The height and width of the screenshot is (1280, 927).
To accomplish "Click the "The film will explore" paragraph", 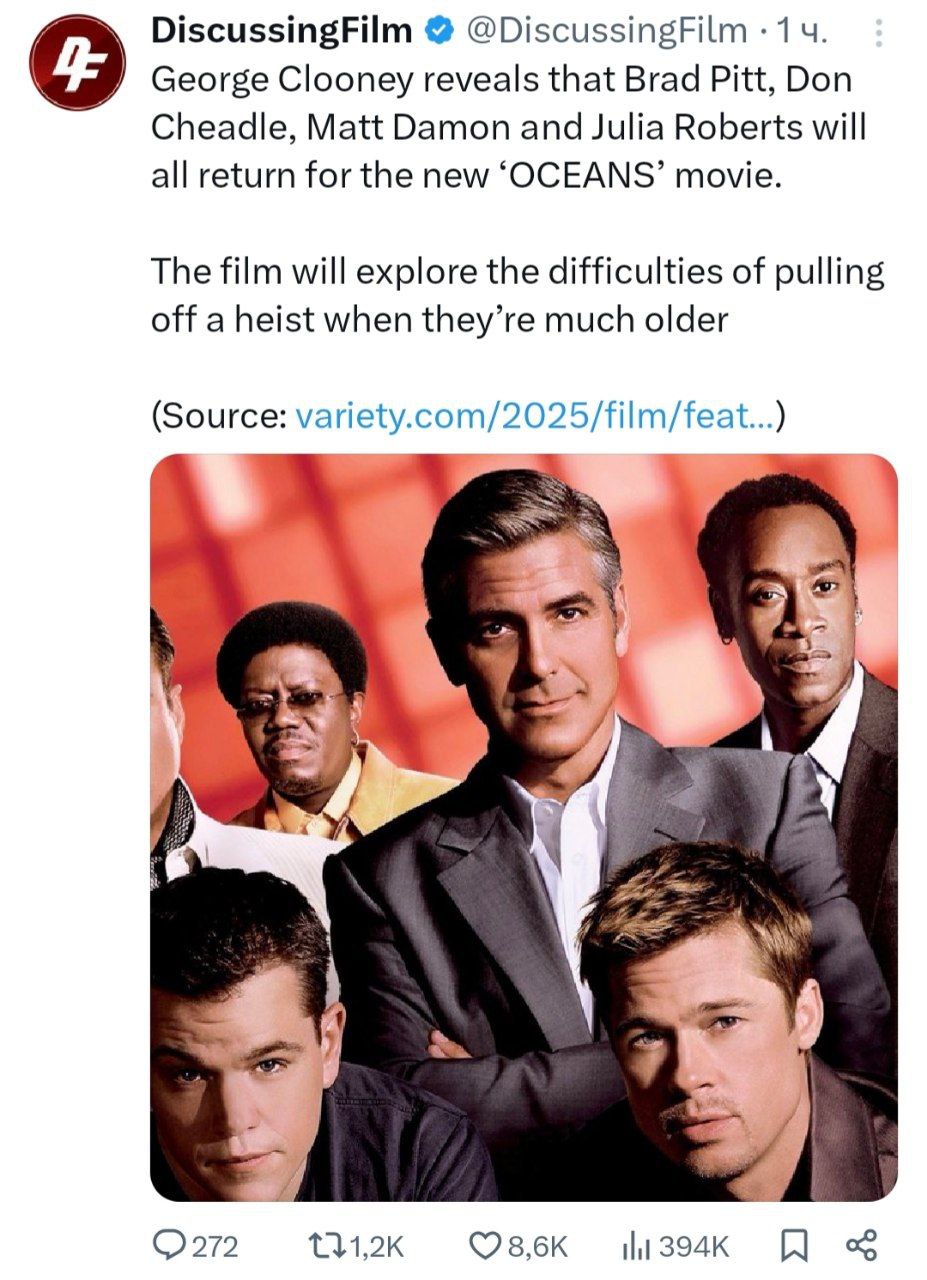I will tap(518, 295).
